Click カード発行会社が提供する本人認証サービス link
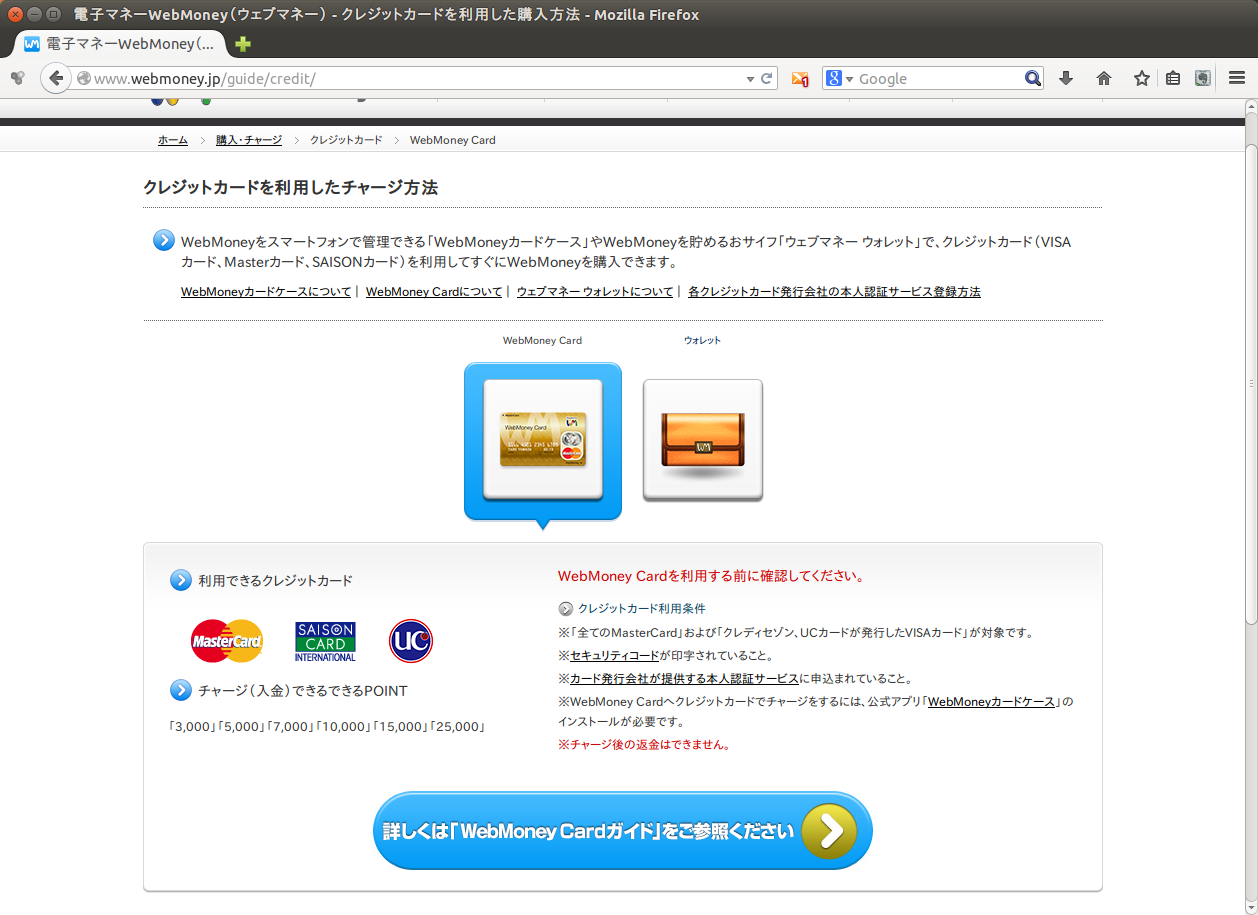Viewport: 1258px width, 915px height. pos(684,679)
